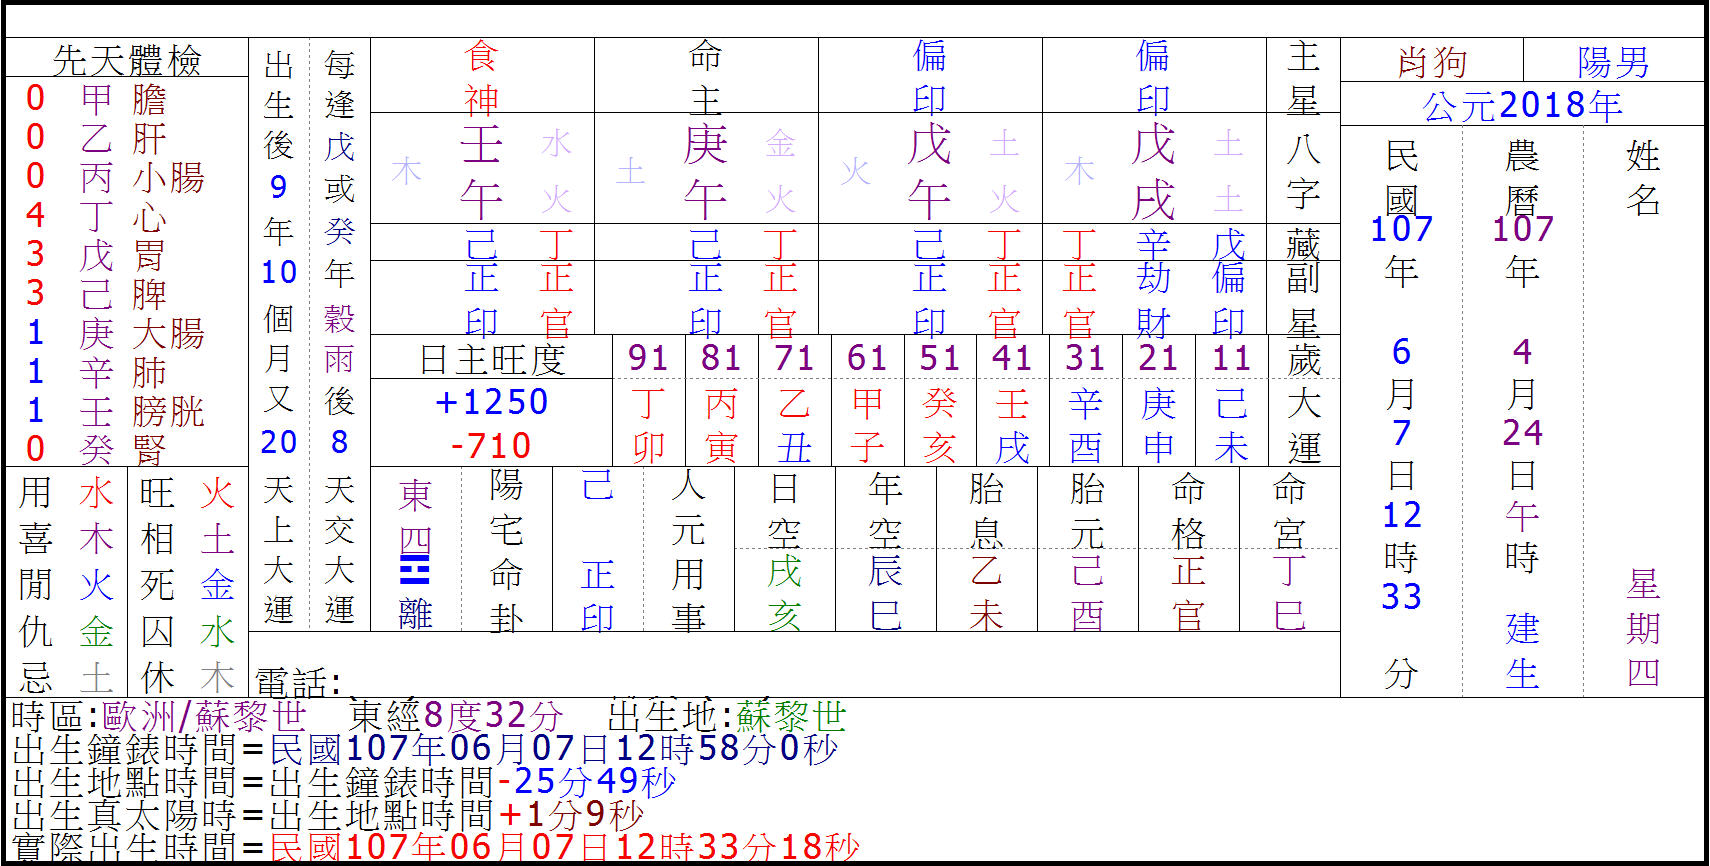
Task: Select the age 11 己未 luck cycle
Action: pyautogui.click(x=1231, y=402)
